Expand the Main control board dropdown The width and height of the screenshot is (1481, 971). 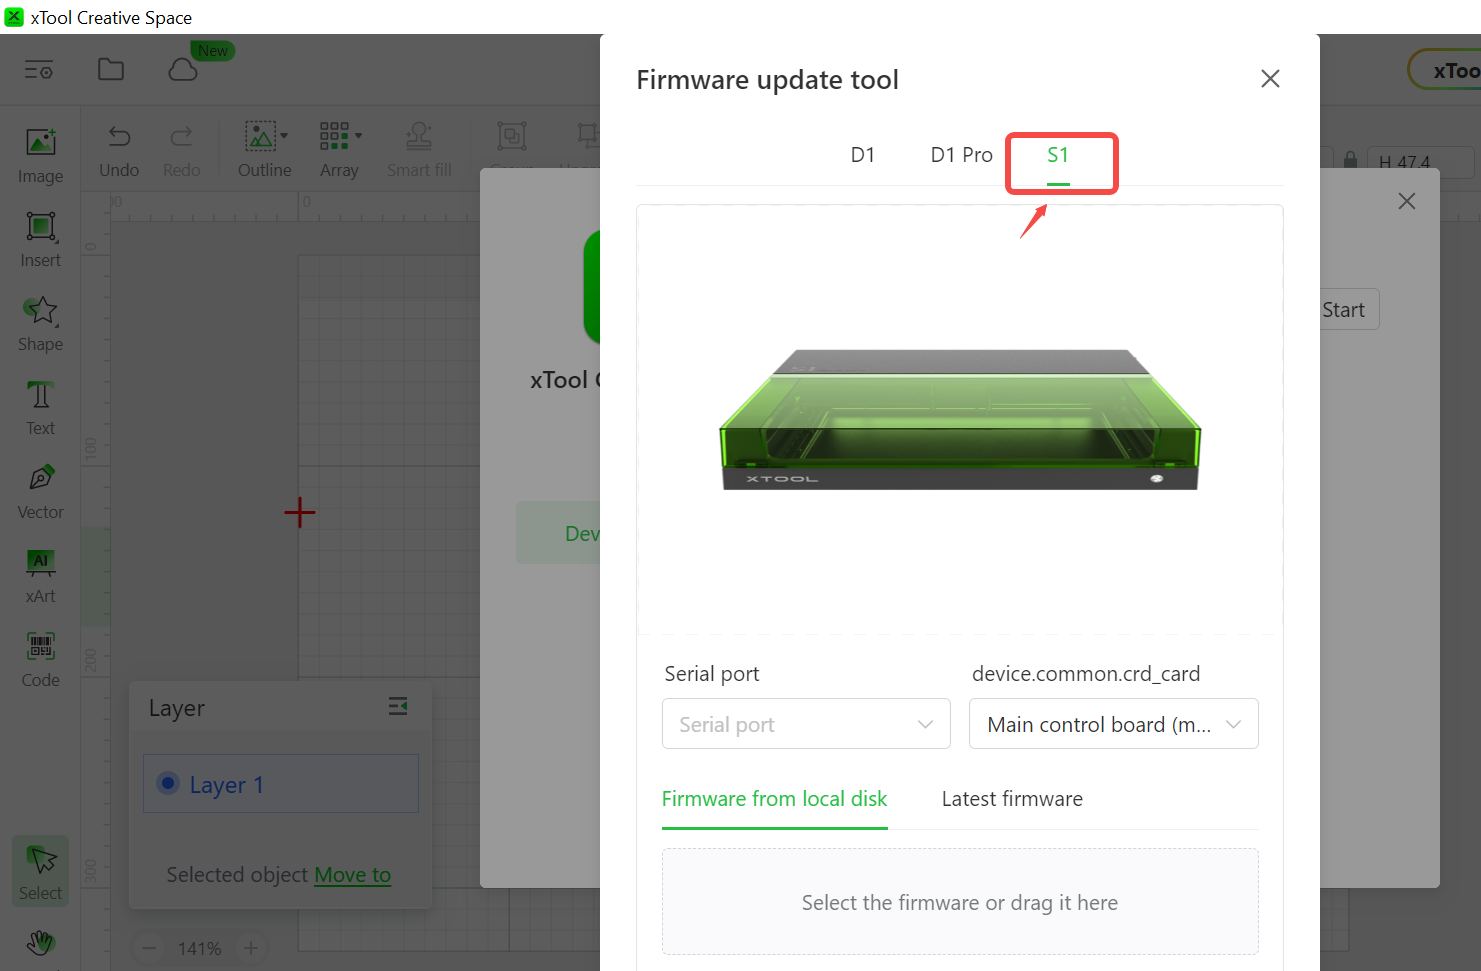click(x=1113, y=724)
